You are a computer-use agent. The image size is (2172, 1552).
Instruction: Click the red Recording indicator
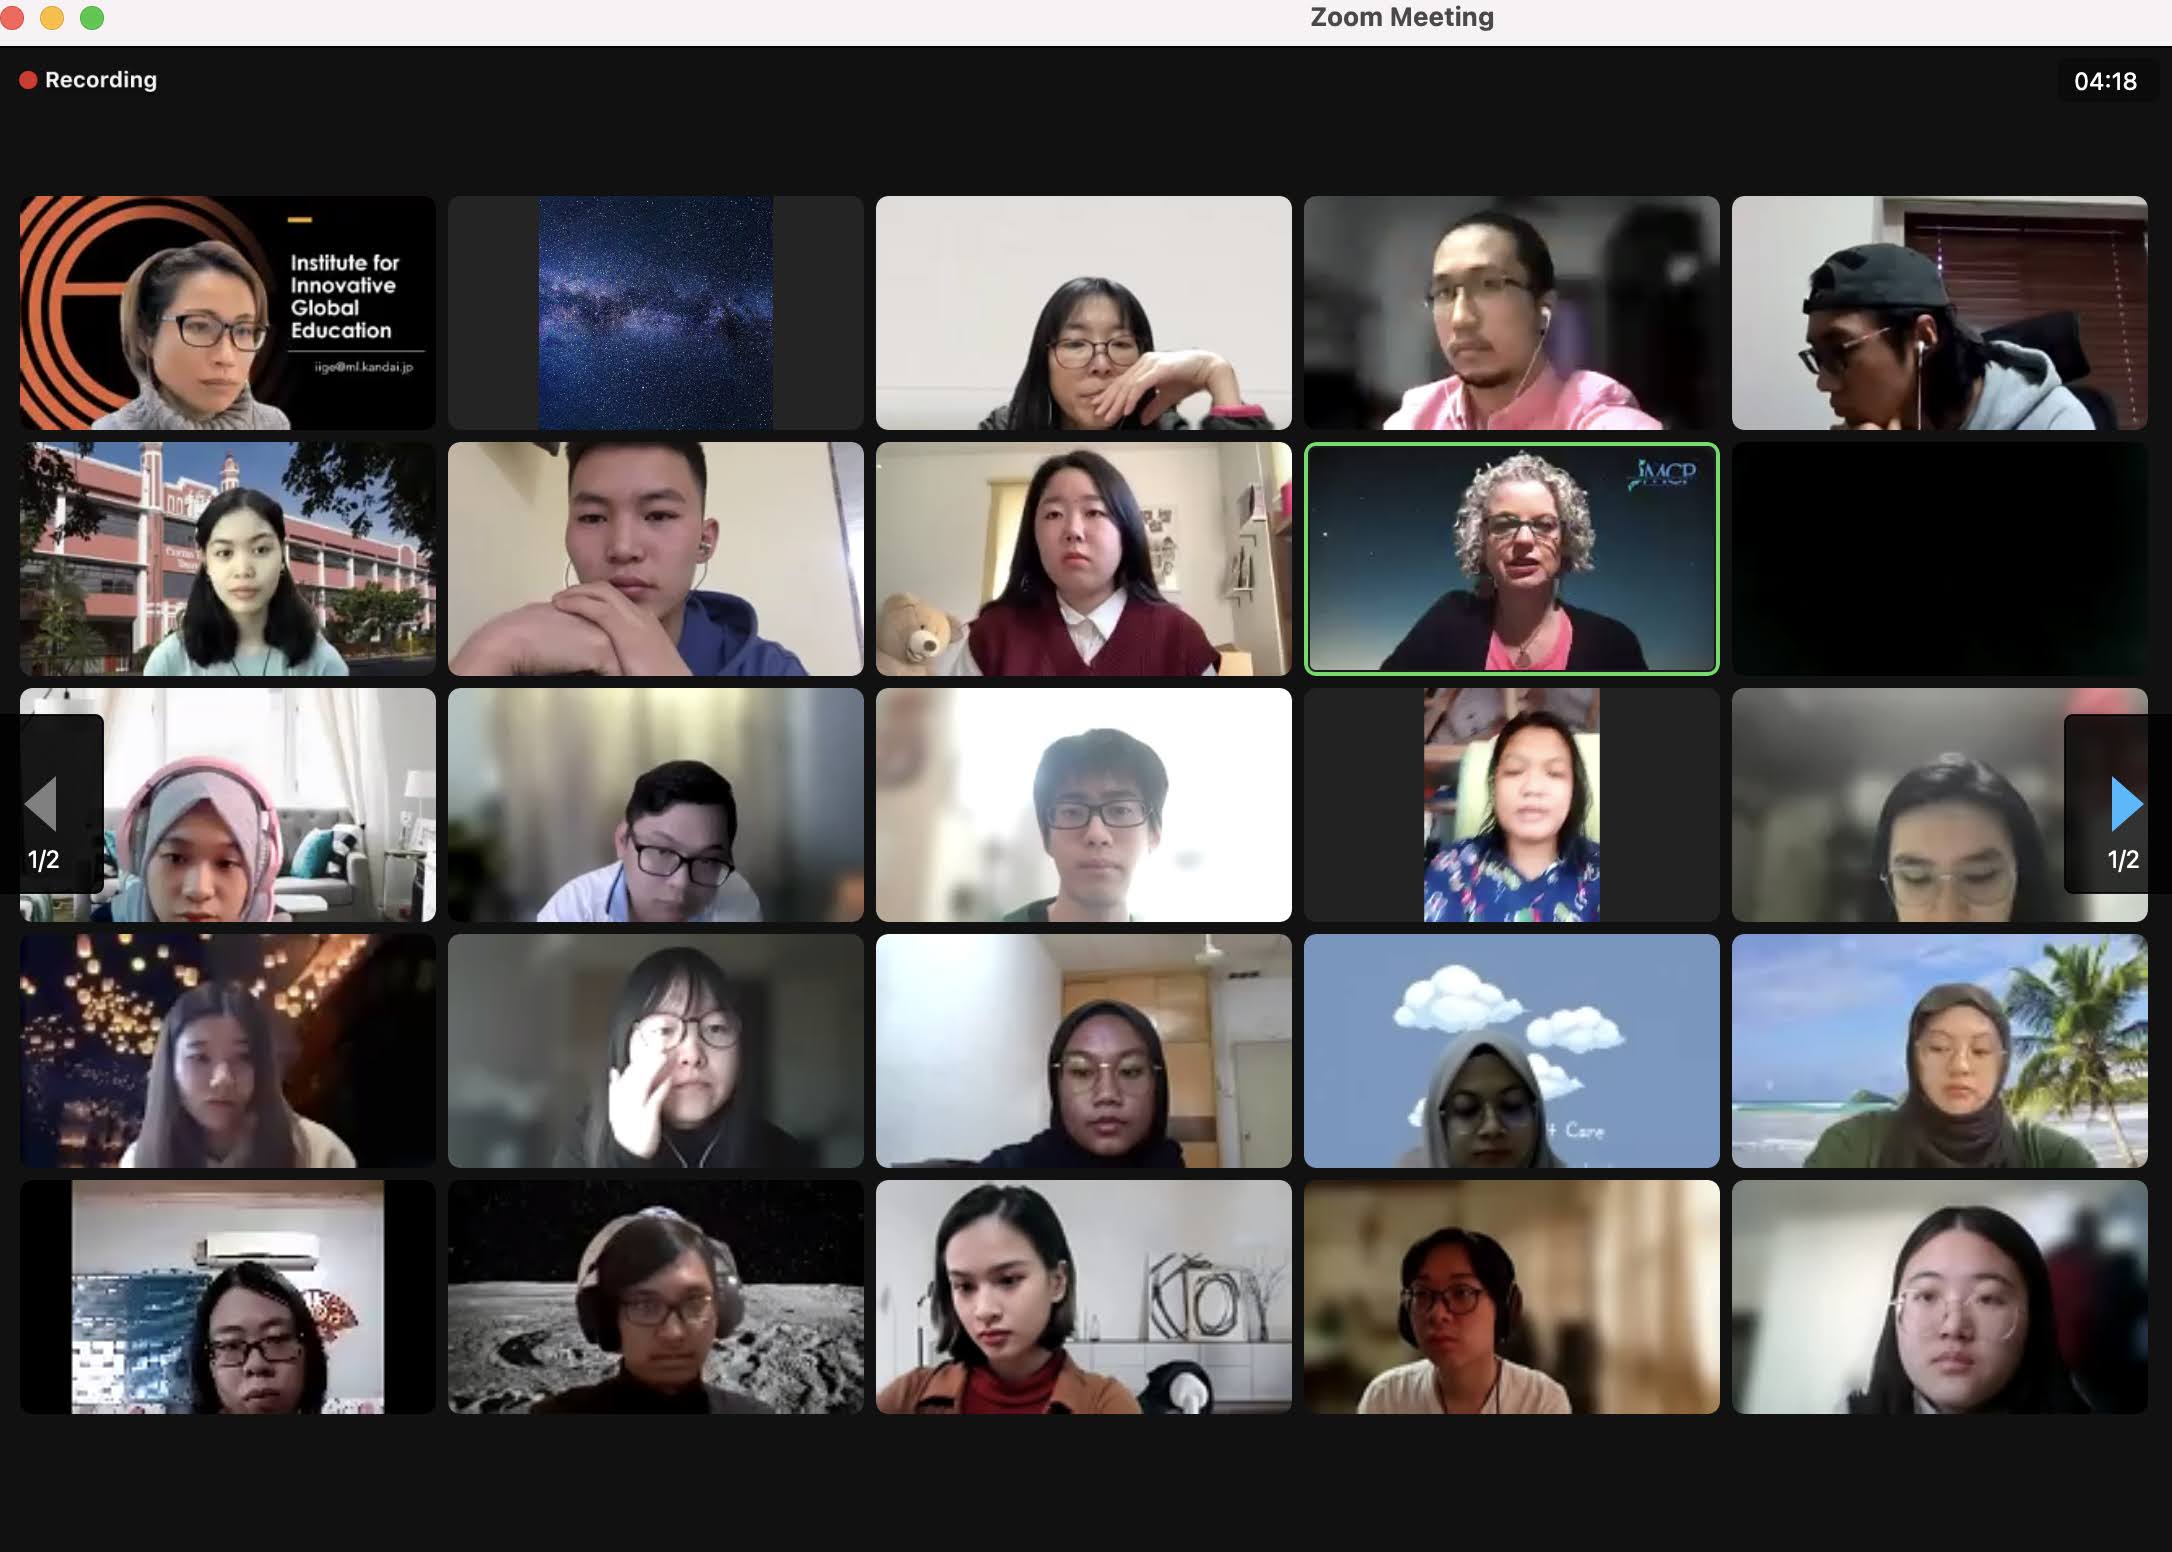[88, 80]
